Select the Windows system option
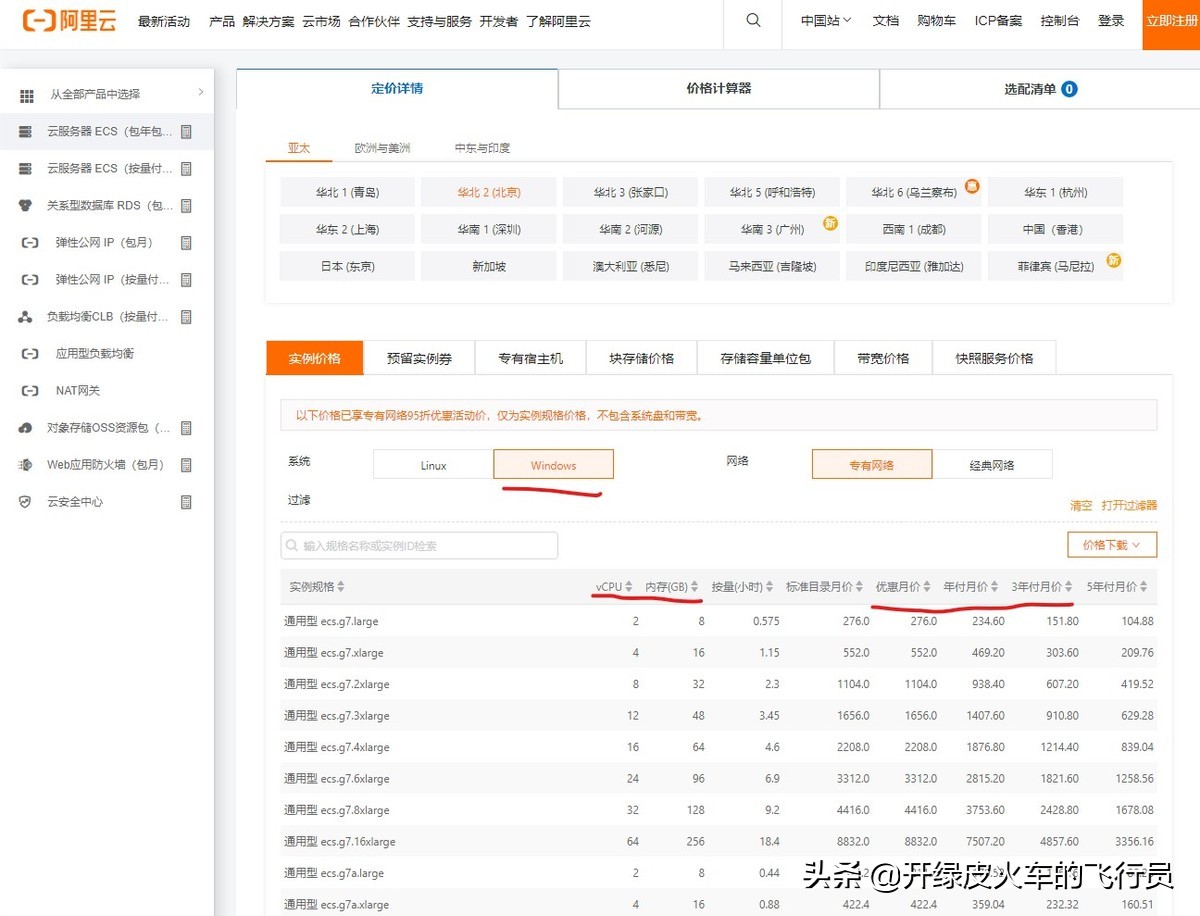 553,464
